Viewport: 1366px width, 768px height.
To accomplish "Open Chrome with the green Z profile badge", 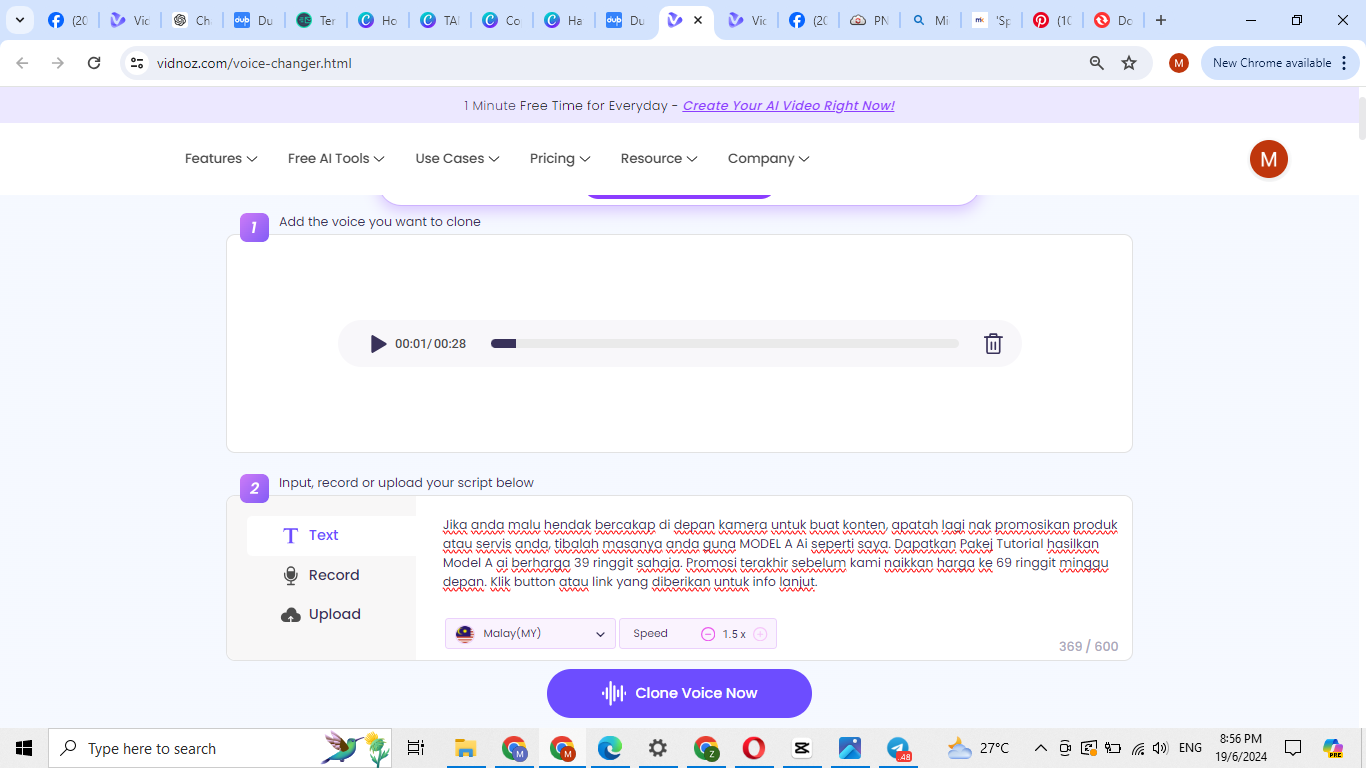I will pyautogui.click(x=707, y=748).
